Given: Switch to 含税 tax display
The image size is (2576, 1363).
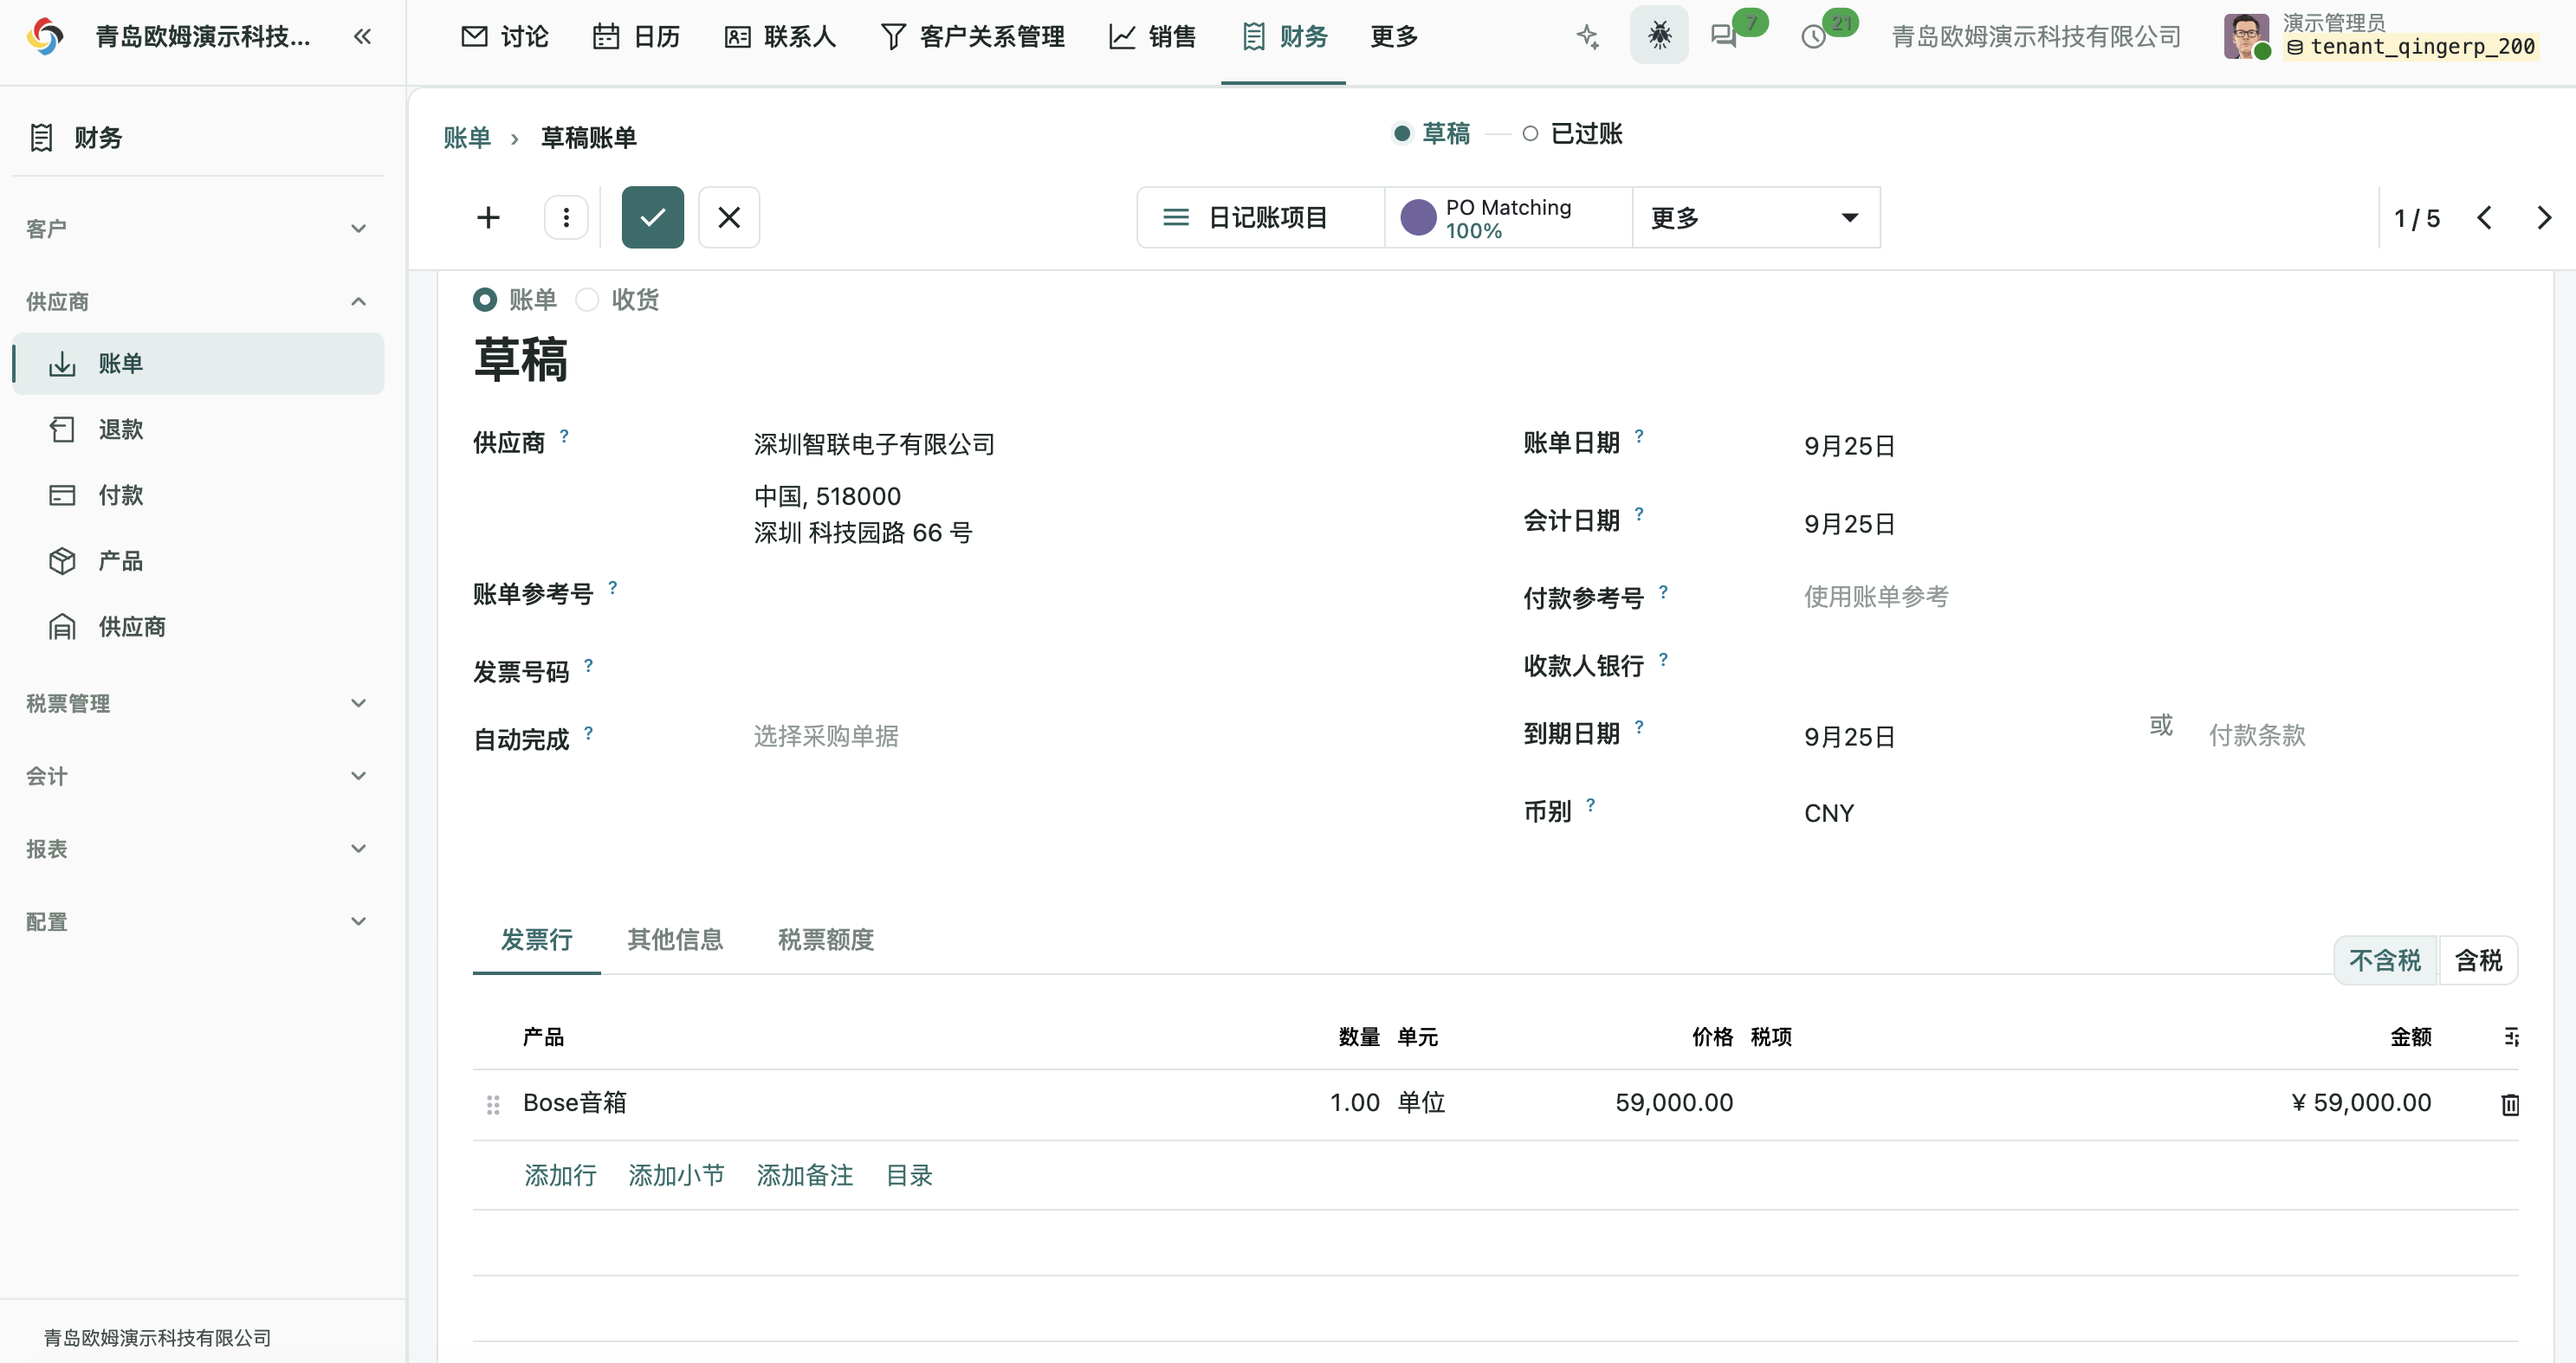Looking at the screenshot, I should [2478, 961].
